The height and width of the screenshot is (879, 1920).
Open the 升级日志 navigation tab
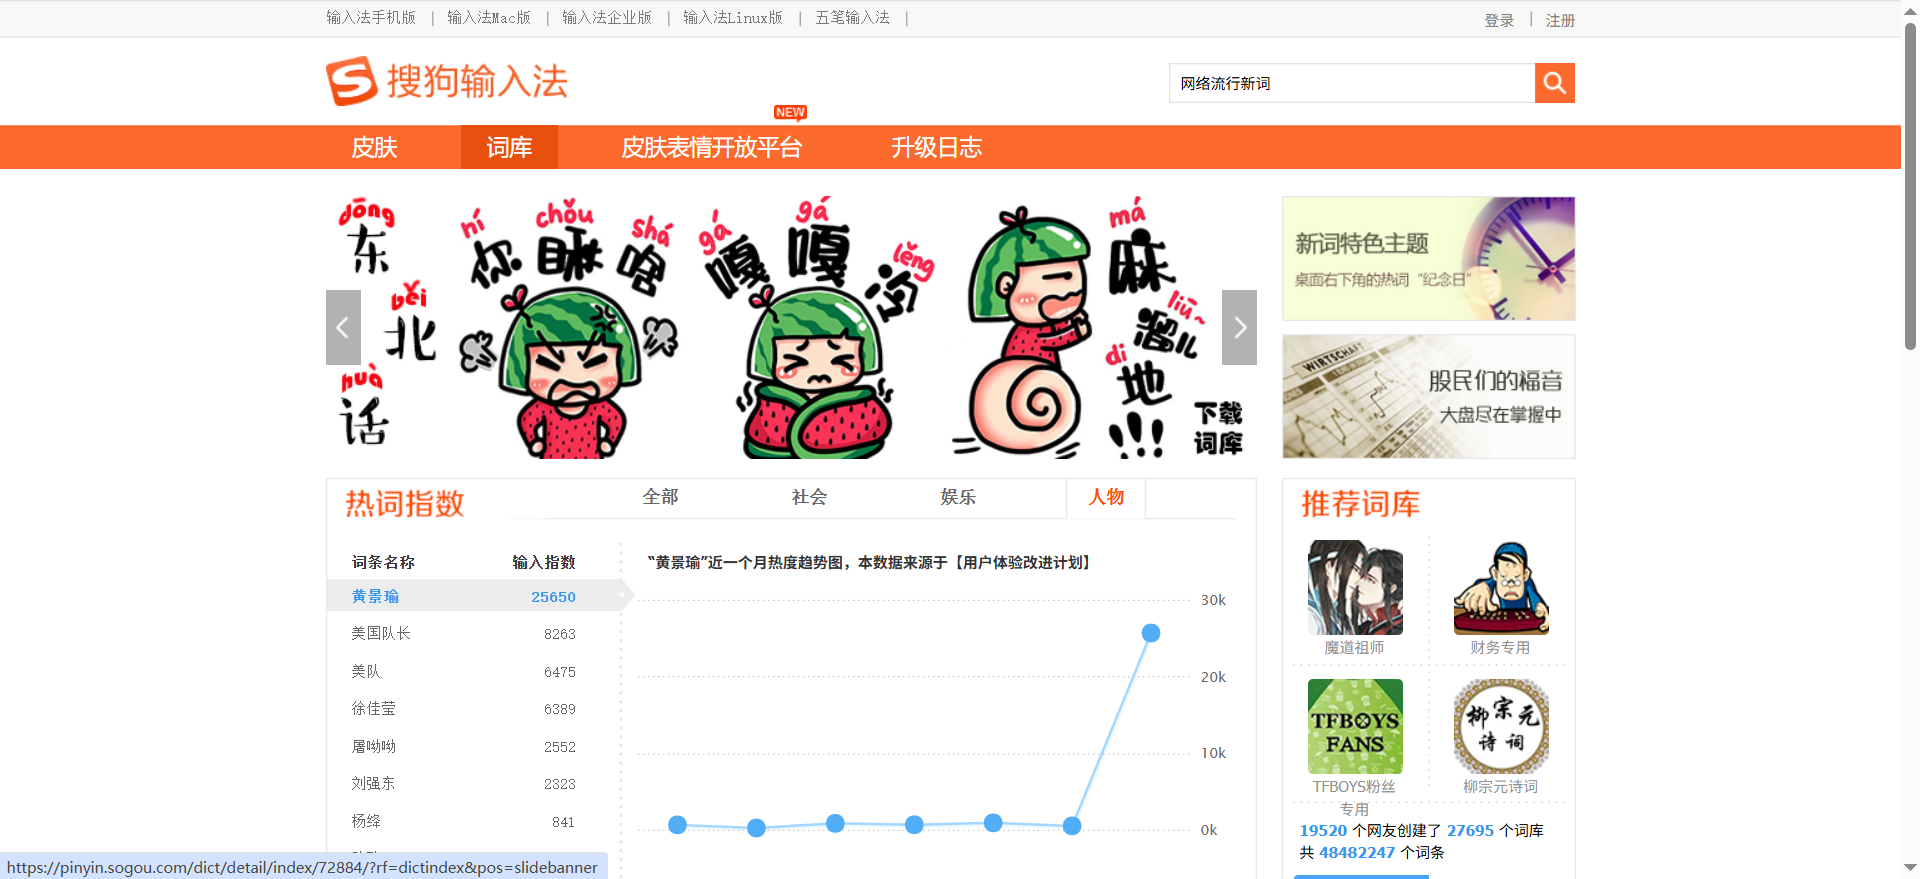(936, 147)
